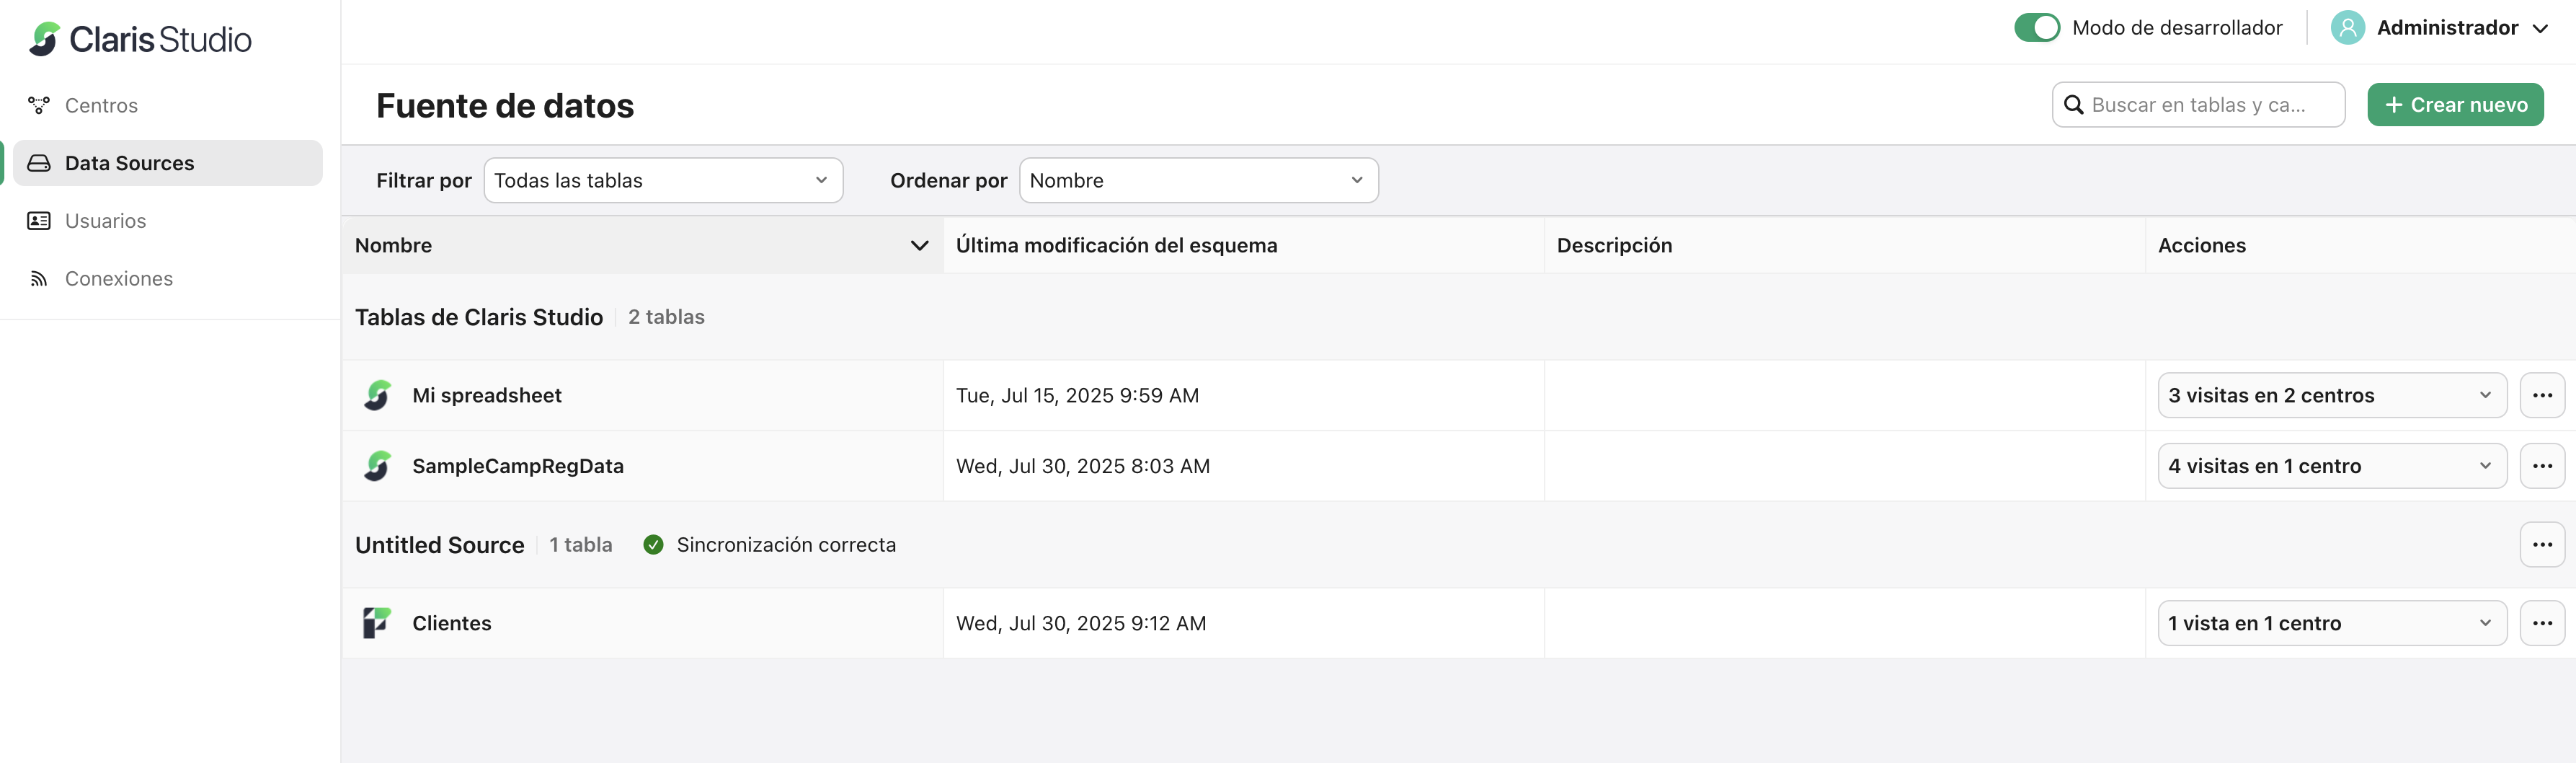Image resolution: width=2576 pixels, height=763 pixels.
Task: Open more options for Mi spreadsheet row
Action: click(2541, 395)
